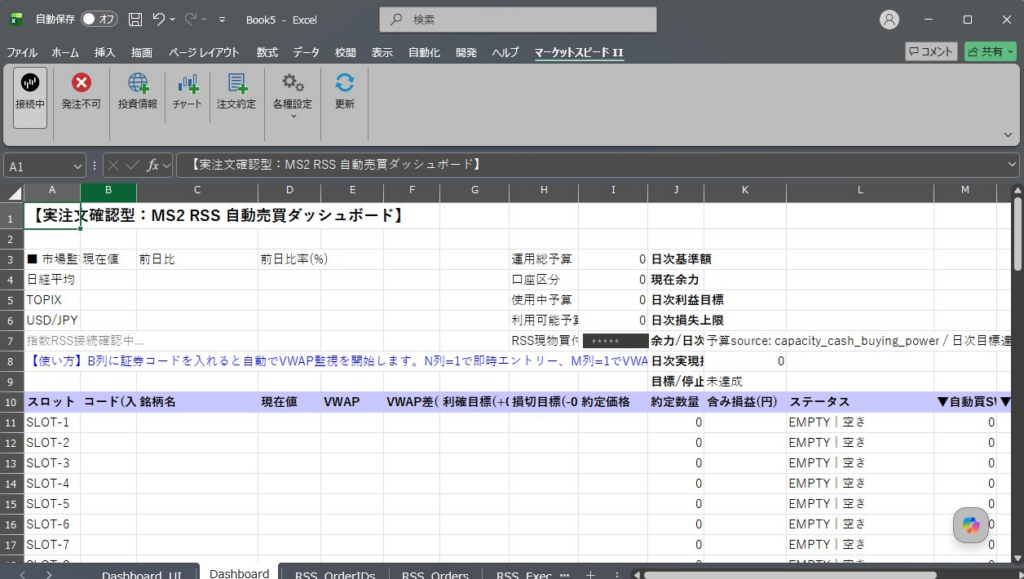Switch to the 開発 ribbon tab
The height and width of the screenshot is (579, 1024).
pyautogui.click(x=466, y=52)
